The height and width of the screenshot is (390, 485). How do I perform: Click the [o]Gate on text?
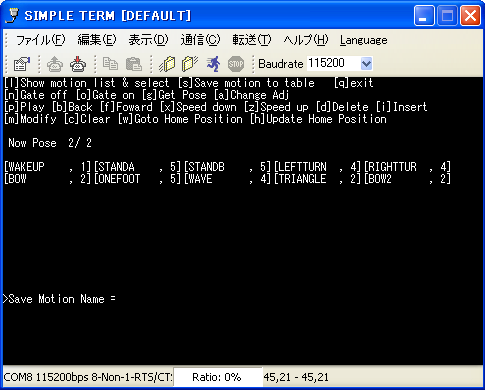(x=105, y=95)
